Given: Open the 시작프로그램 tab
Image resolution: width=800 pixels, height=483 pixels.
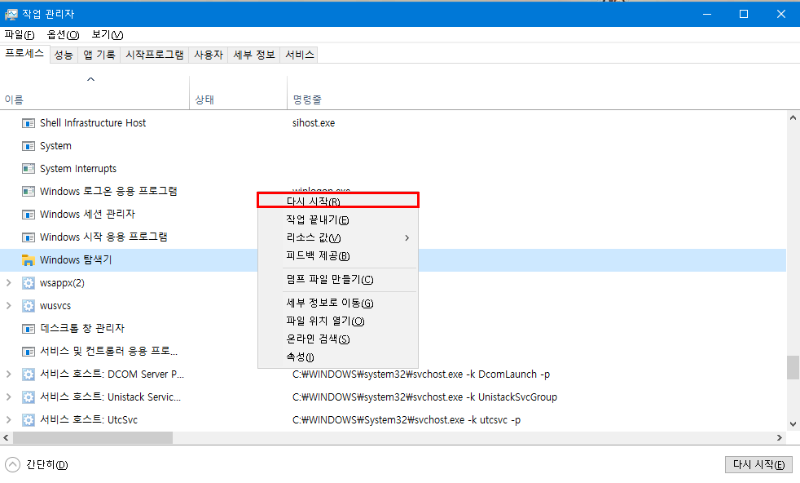Looking at the screenshot, I should tap(154, 55).
